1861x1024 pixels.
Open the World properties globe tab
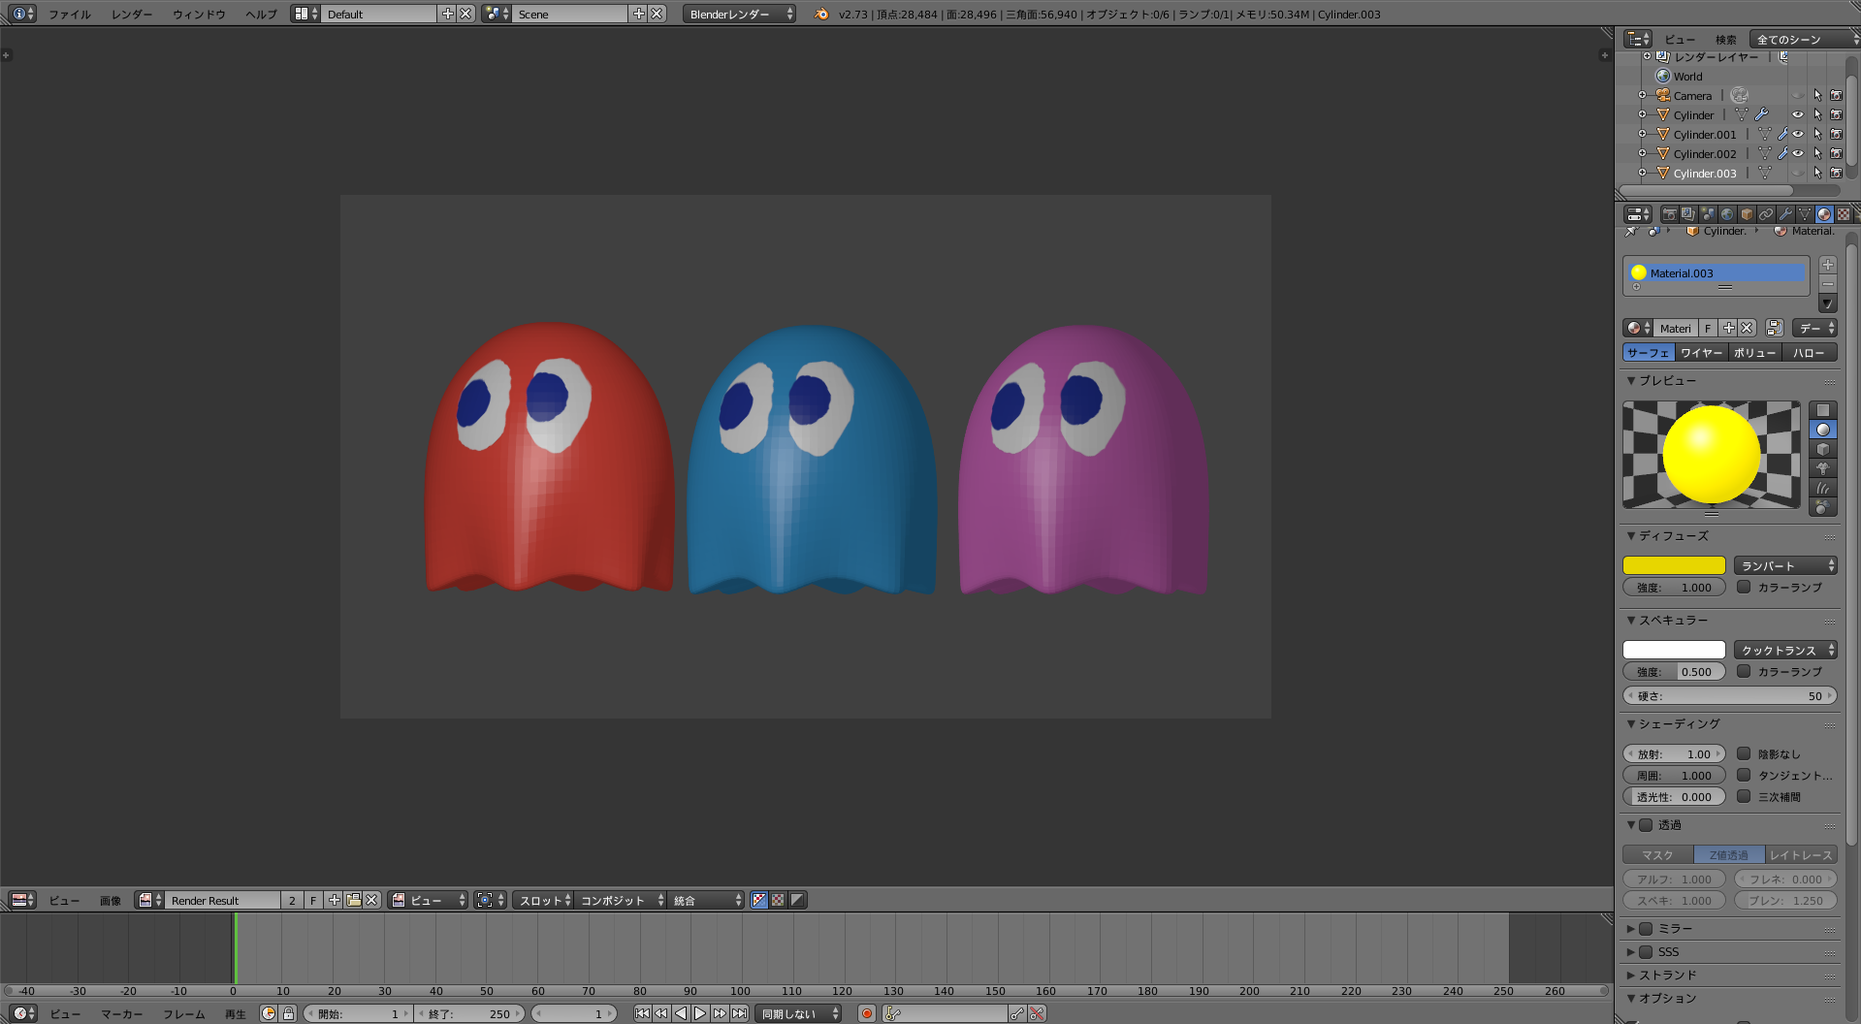(x=1727, y=214)
